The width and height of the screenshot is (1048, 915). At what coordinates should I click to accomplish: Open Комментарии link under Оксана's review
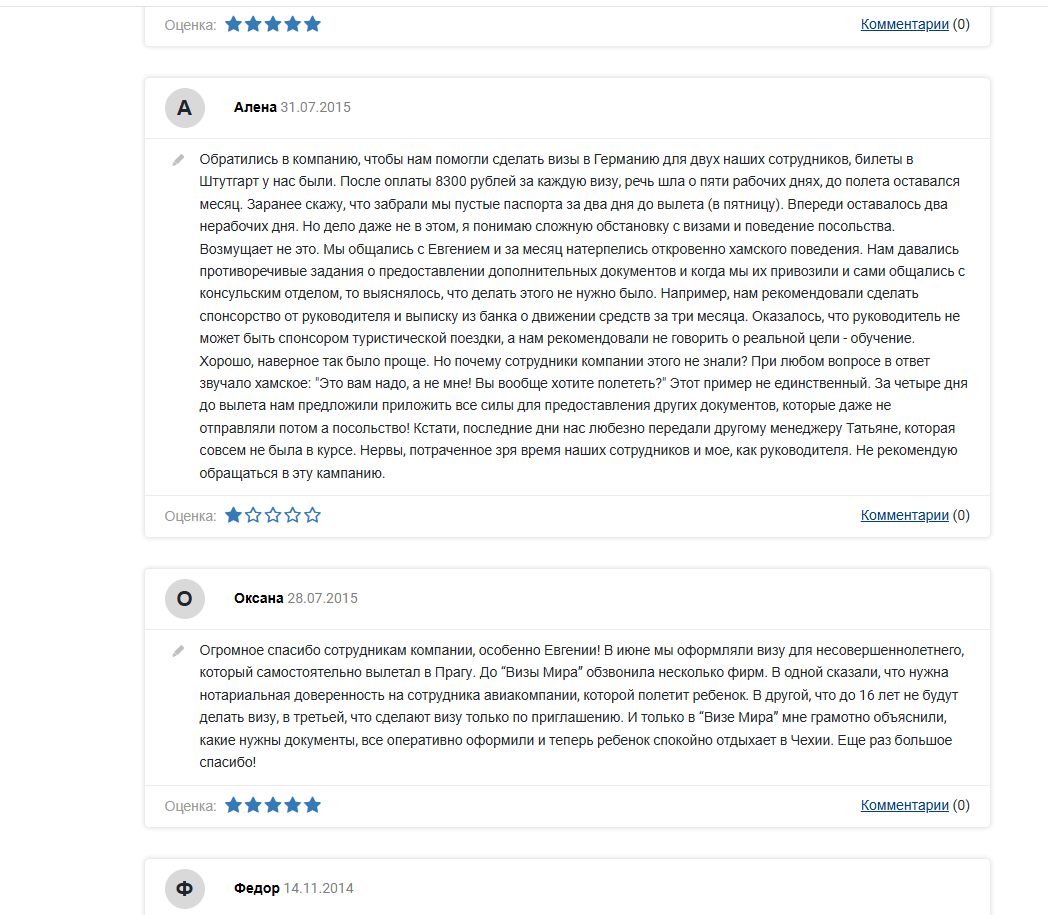(x=904, y=805)
